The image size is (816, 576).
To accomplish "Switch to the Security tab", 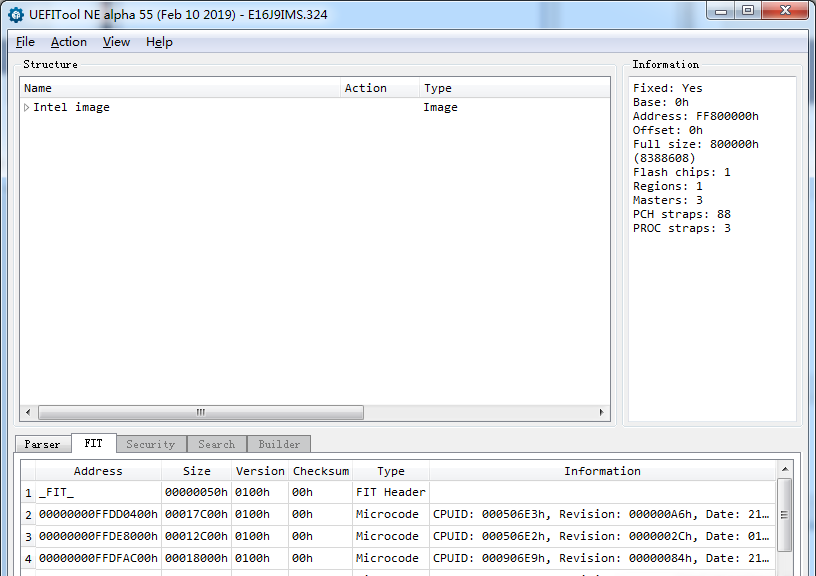I will pos(151,444).
